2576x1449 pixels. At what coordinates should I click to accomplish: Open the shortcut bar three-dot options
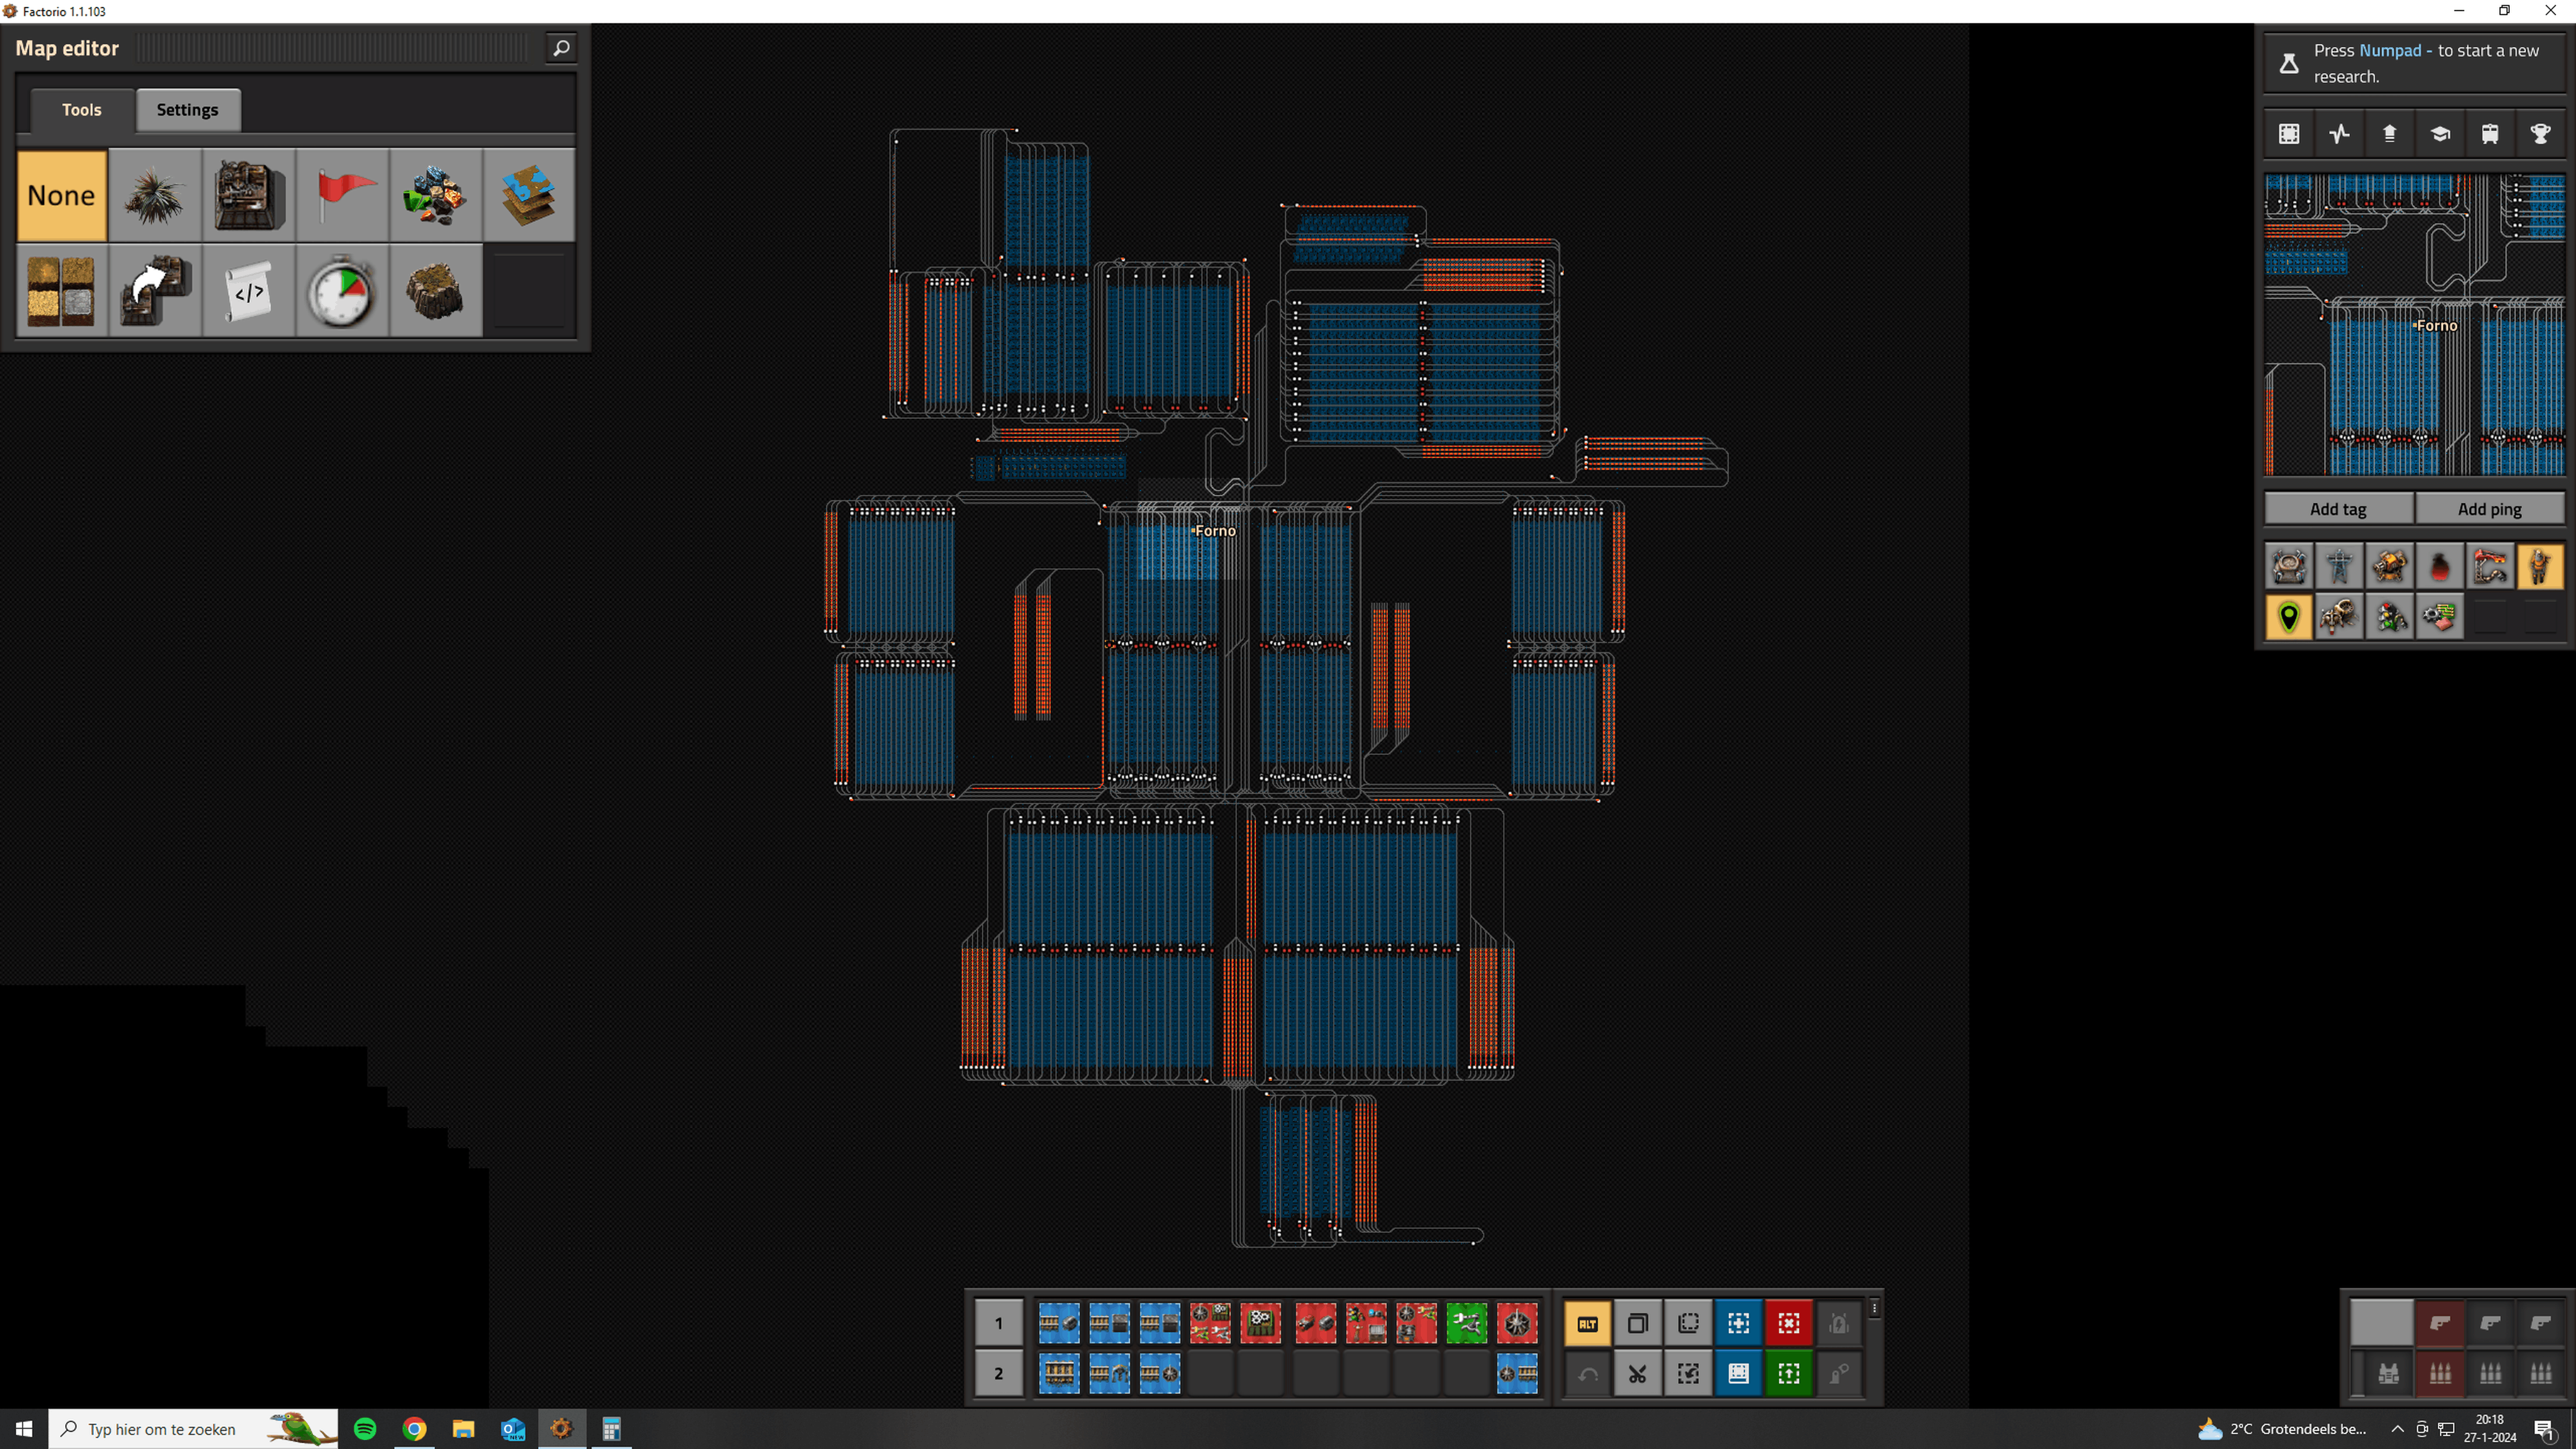coord(1874,1308)
